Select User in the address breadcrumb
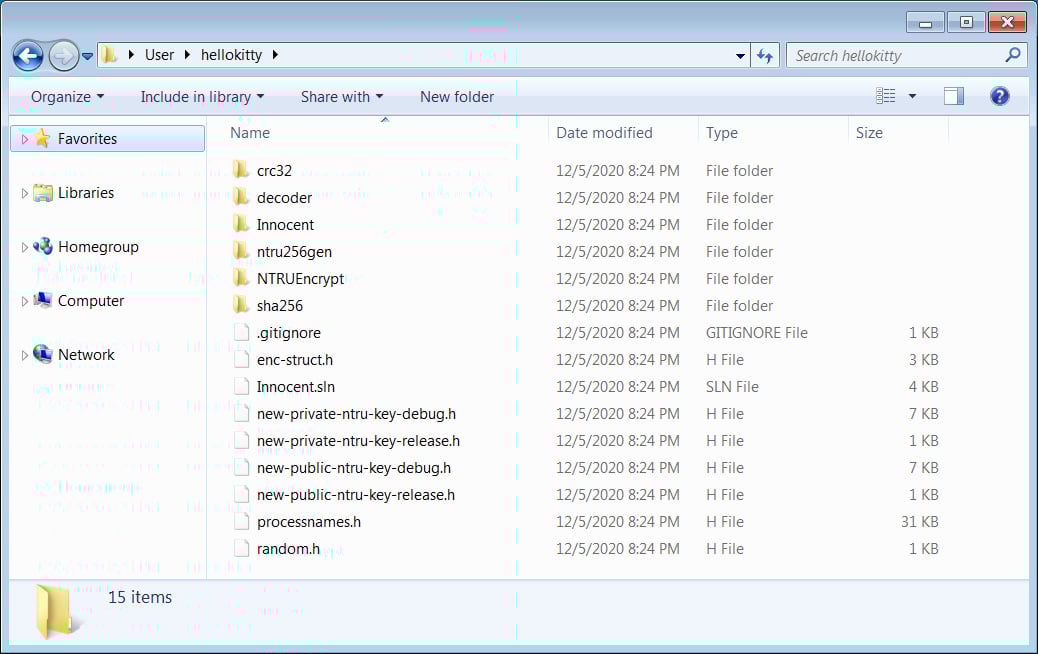The image size is (1038, 654). click(160, 55)
